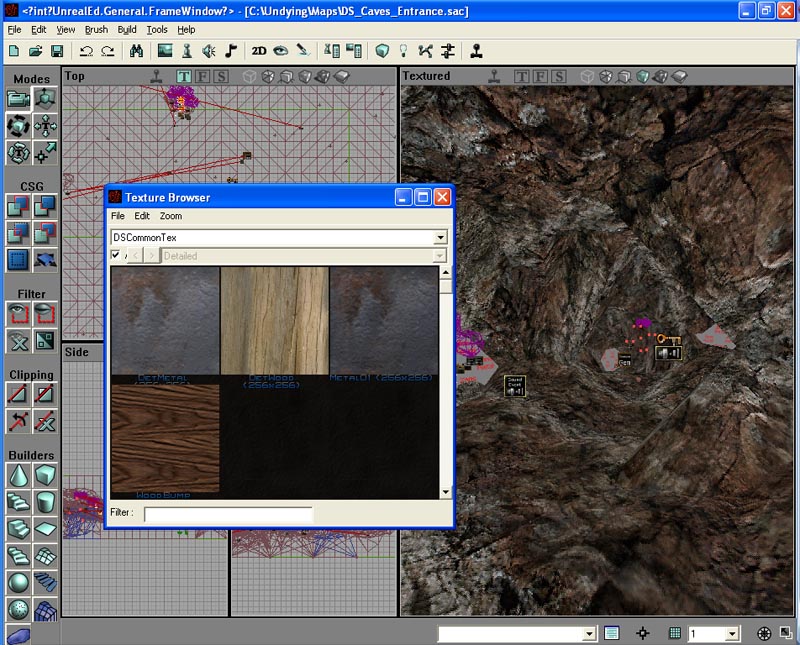The image size is (800, 645).
Task: Click the Texture Browser scroll up arrow
Action: click(445, 272)
